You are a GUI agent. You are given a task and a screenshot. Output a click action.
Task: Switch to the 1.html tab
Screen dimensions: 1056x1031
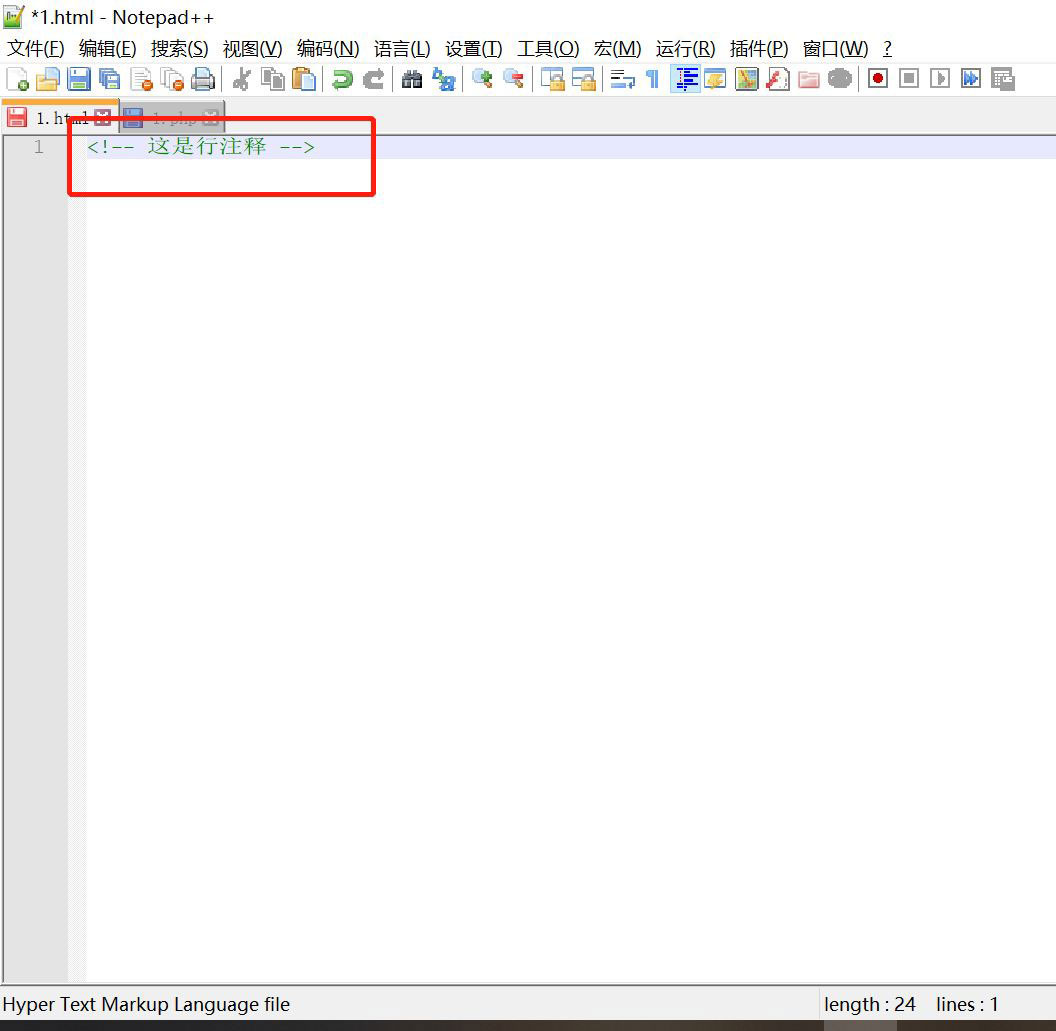click(x=60, y=118)
